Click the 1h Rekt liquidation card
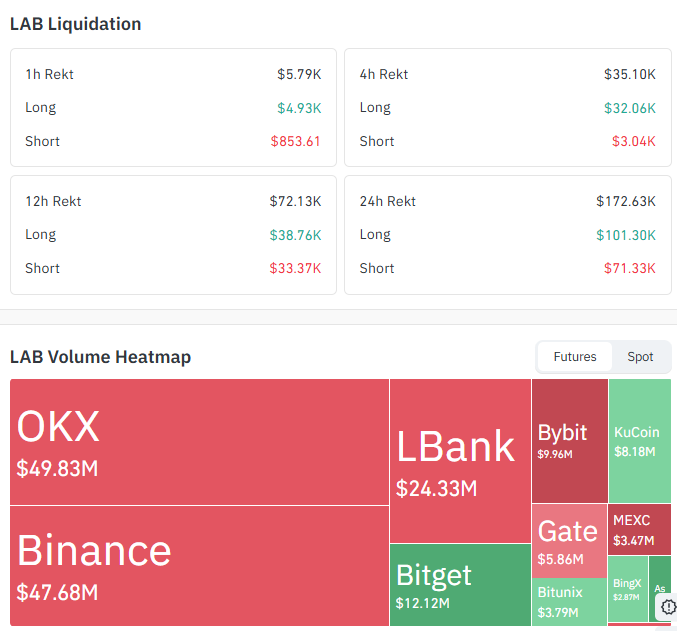The width and height of the screenshot is (677, 631). [x=173, y=108]
